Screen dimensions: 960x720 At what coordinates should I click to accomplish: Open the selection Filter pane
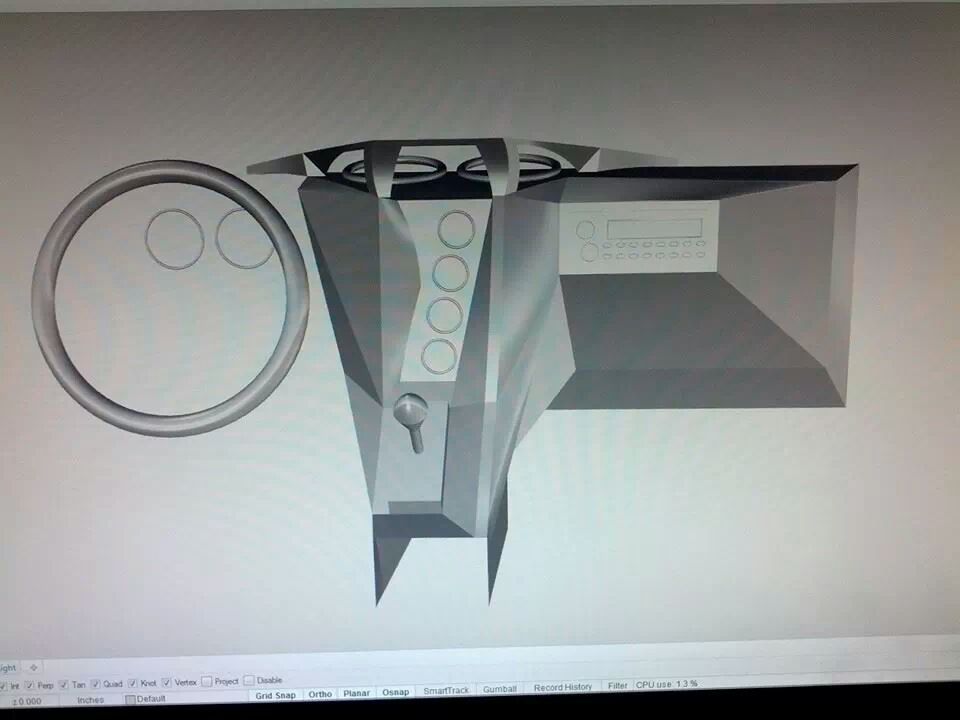click(x=617, y=686)
